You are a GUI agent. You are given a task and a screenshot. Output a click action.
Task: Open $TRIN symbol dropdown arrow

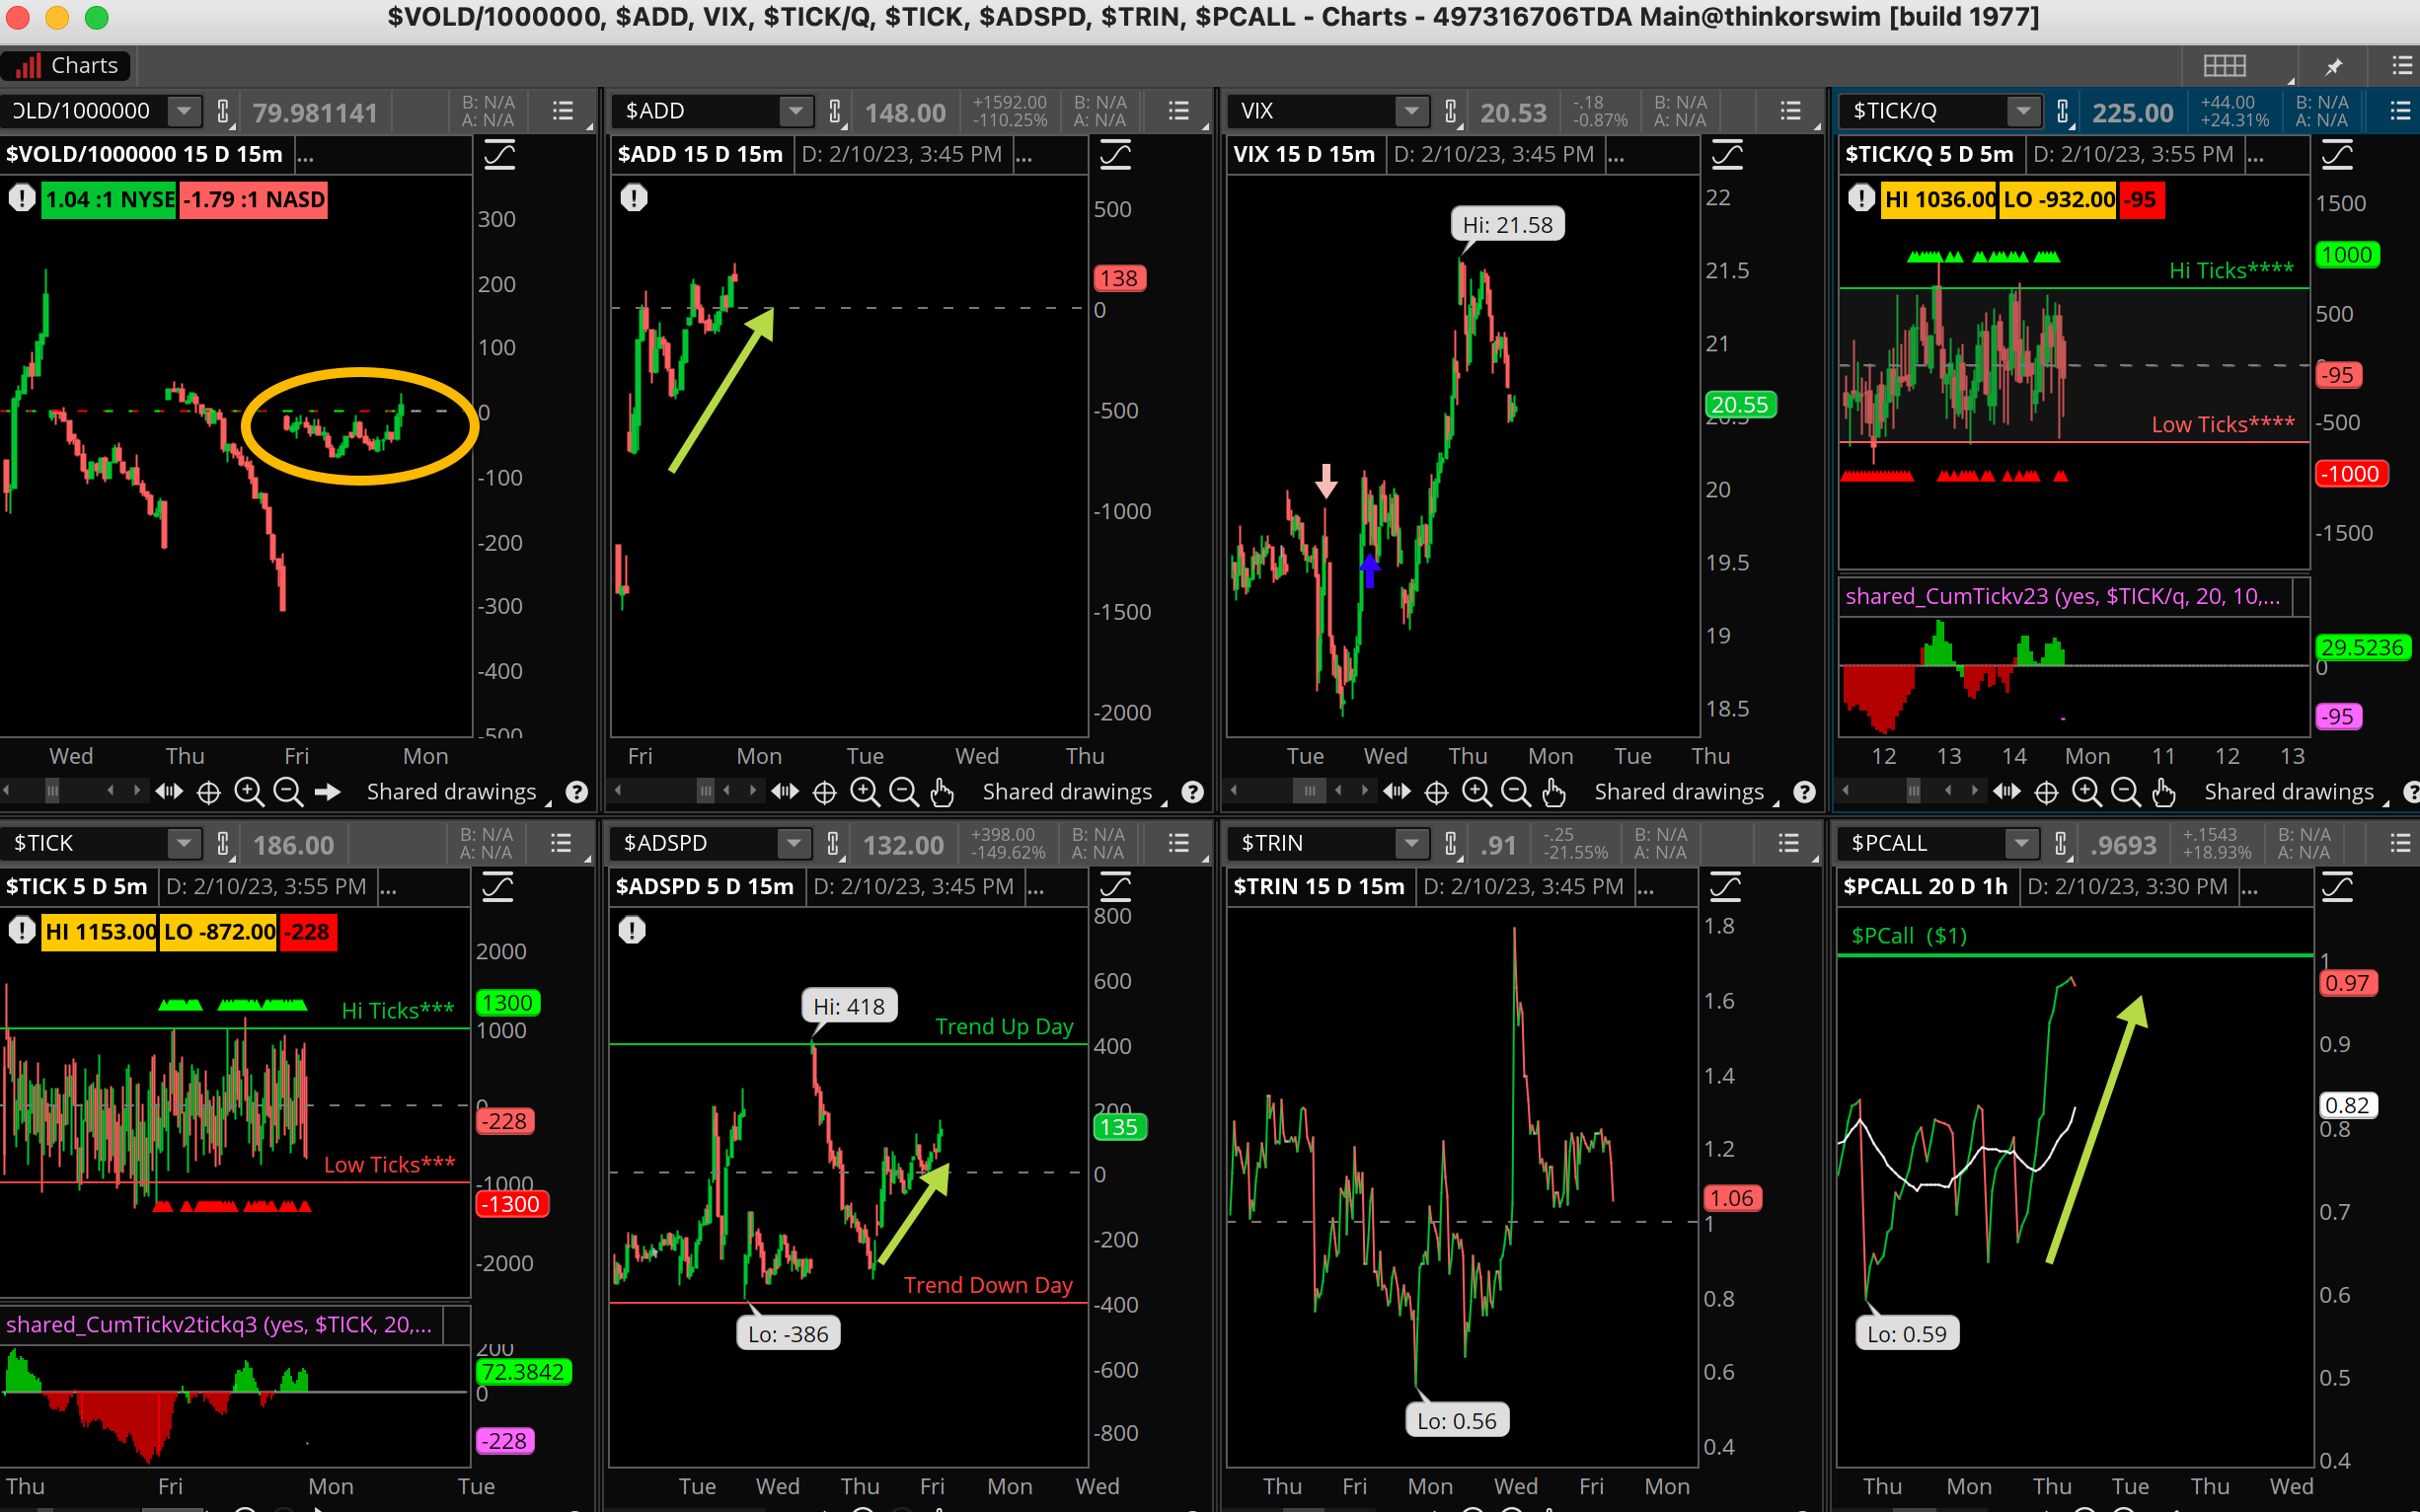tap(1411, 843)
